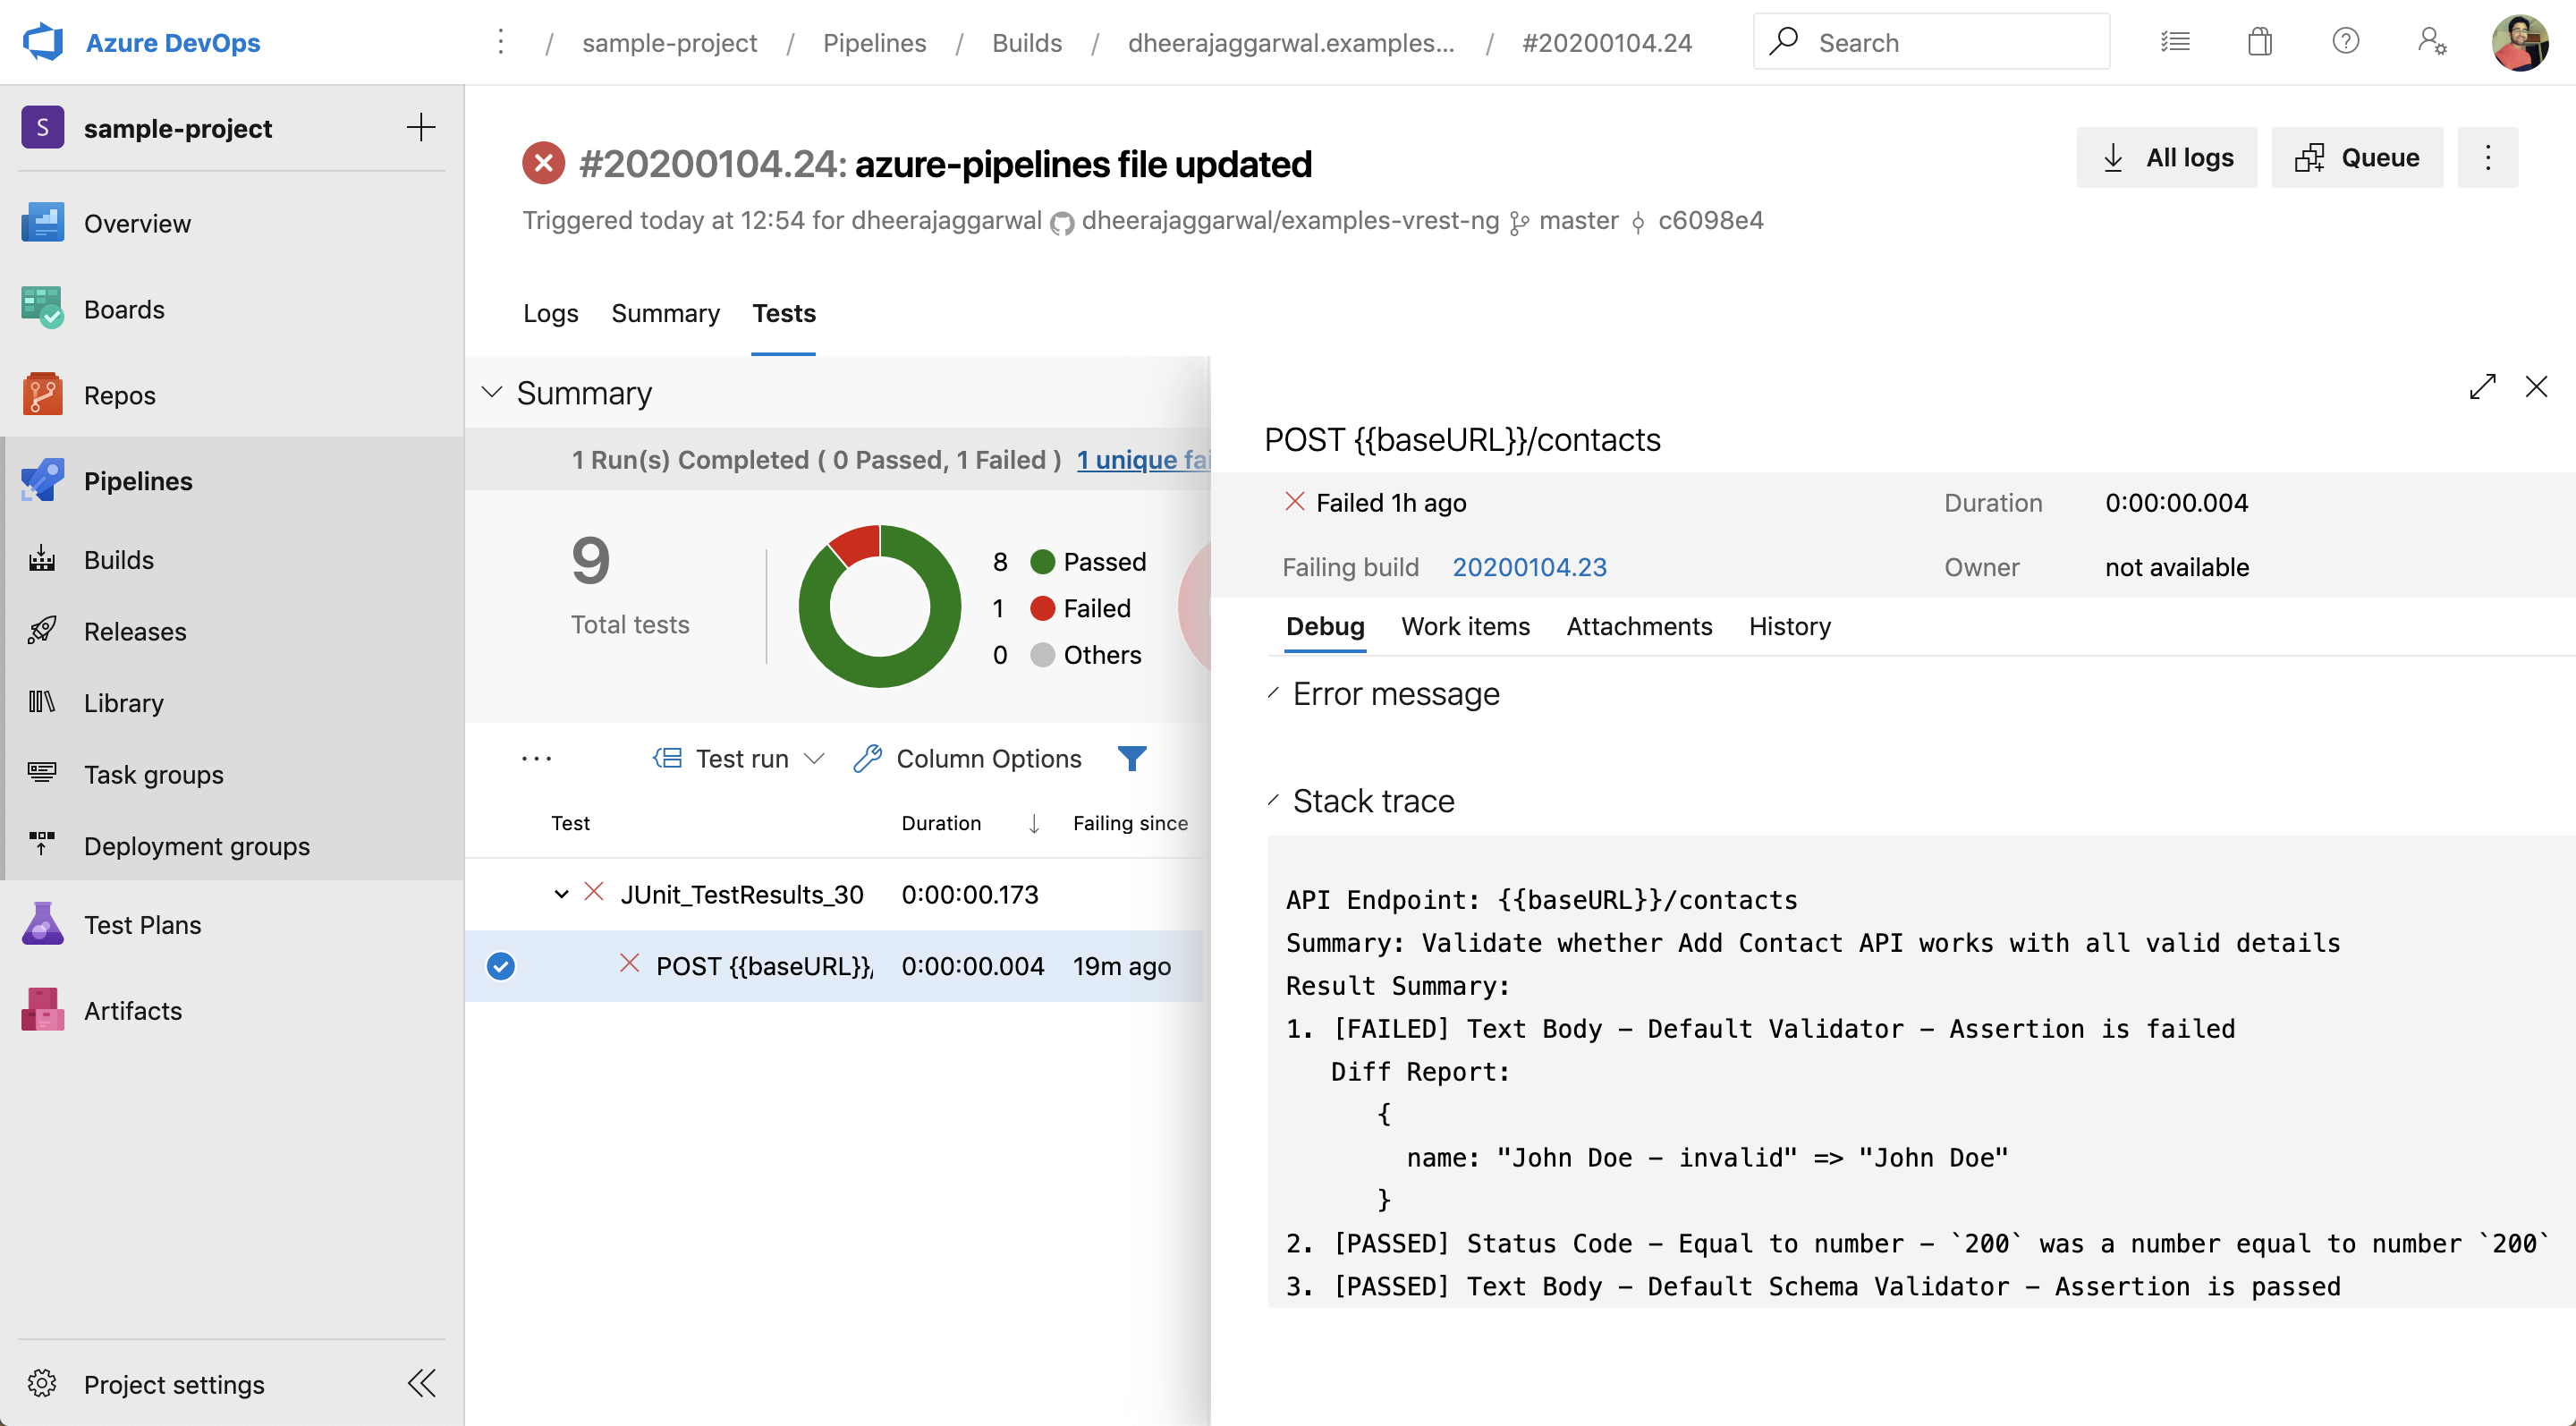Open the User settings icon
Screen dimensions: 2576x1426
(x=2431, y=42)
